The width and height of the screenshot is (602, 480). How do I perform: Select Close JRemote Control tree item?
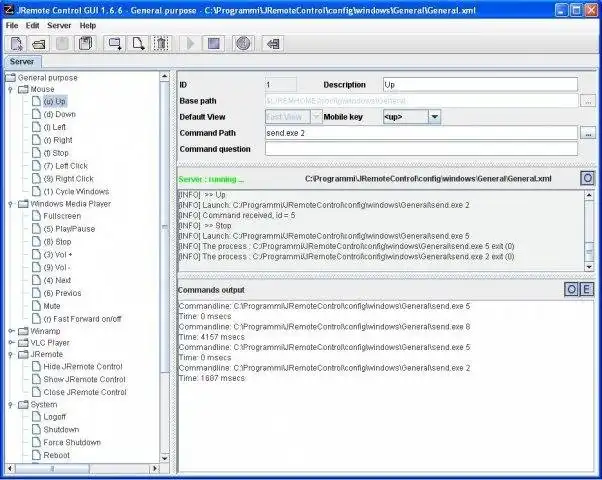click(85, 392)
